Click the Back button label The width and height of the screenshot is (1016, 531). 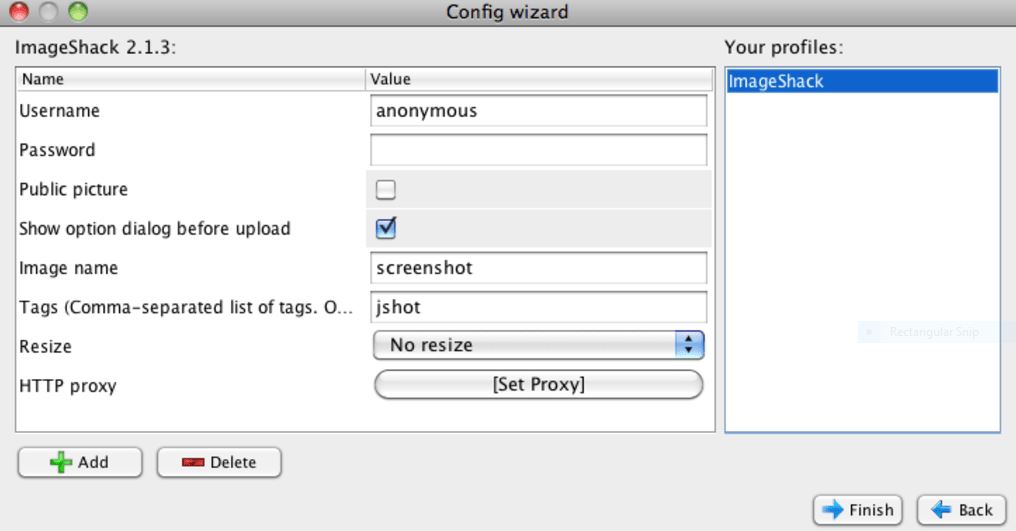tap(975, 510)
